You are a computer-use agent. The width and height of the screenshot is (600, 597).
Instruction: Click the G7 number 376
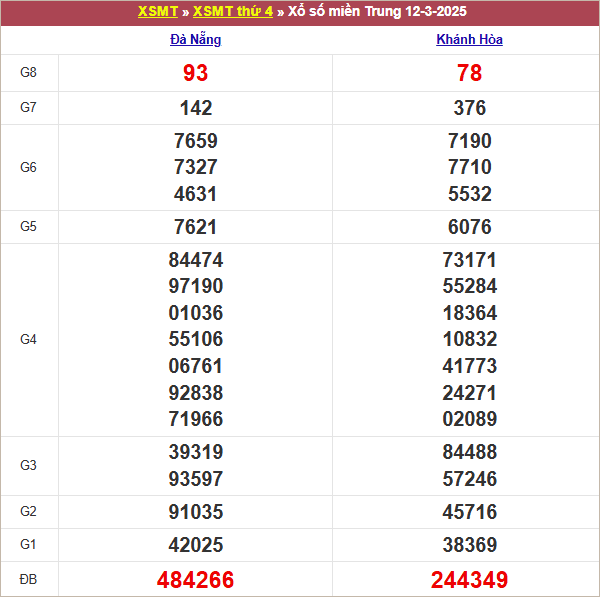(470, 108)
